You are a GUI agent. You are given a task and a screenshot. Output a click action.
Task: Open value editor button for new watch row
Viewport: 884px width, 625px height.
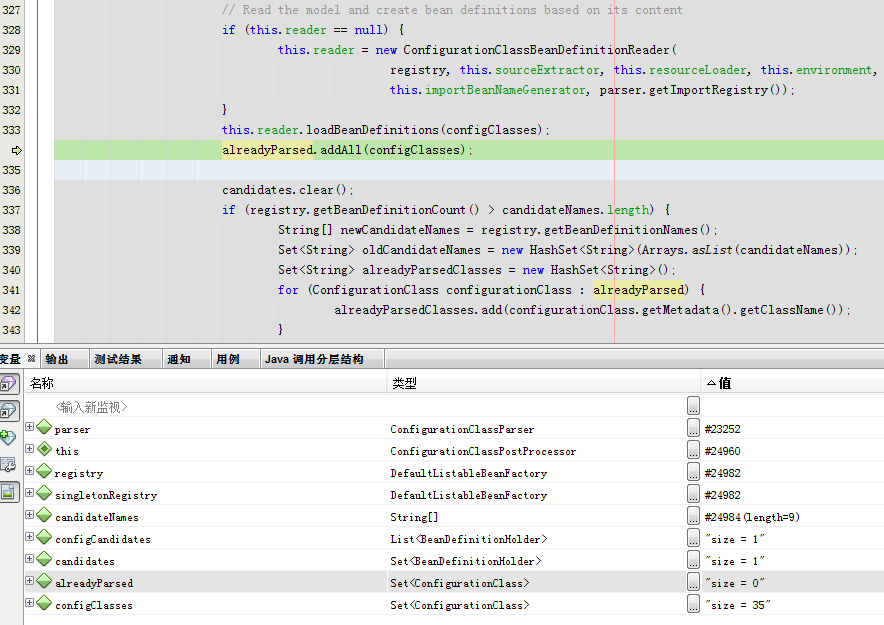click(693, 405)
